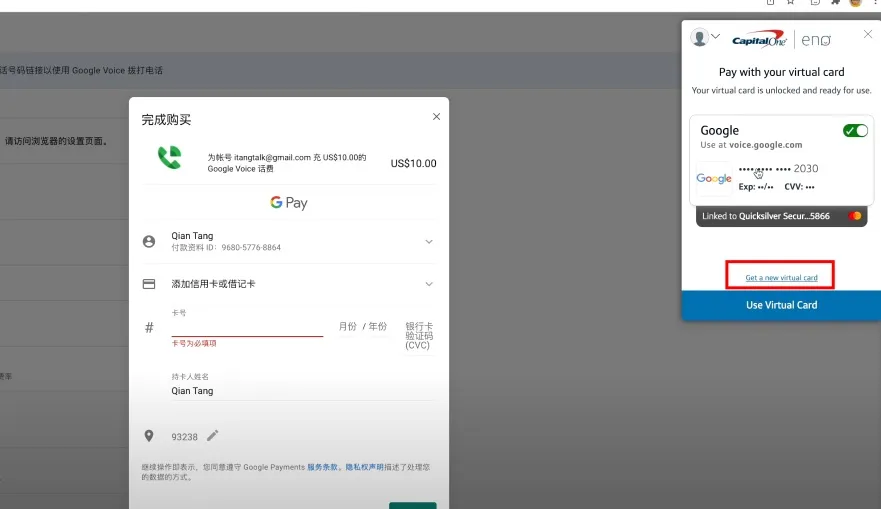This screenshot has width=881, height=509.
Task: Collapse the 添加信用卡或借记卡 section
Action: (429, 284)
